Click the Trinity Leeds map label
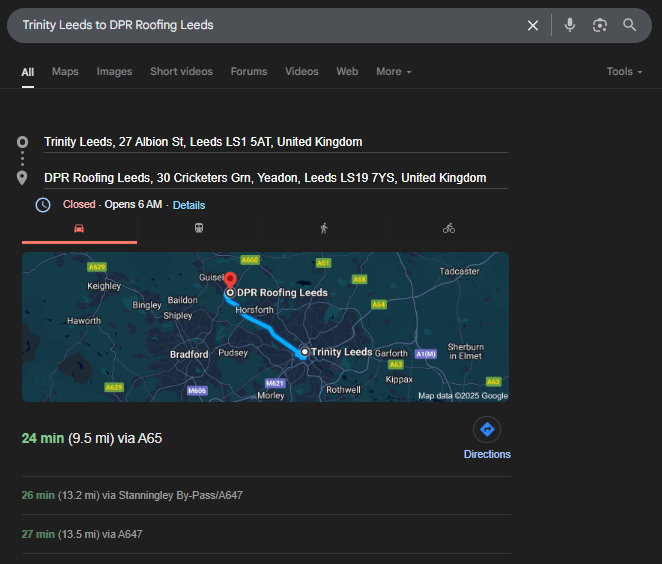Viewport: 662px width, 564px height. pos(342,352)
